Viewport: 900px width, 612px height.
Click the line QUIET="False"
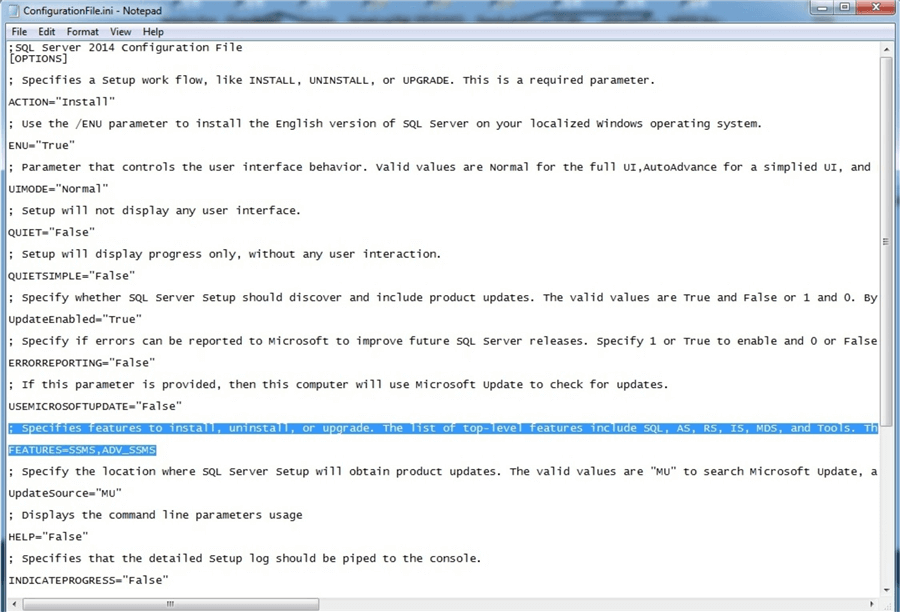[x=52, y=233]
